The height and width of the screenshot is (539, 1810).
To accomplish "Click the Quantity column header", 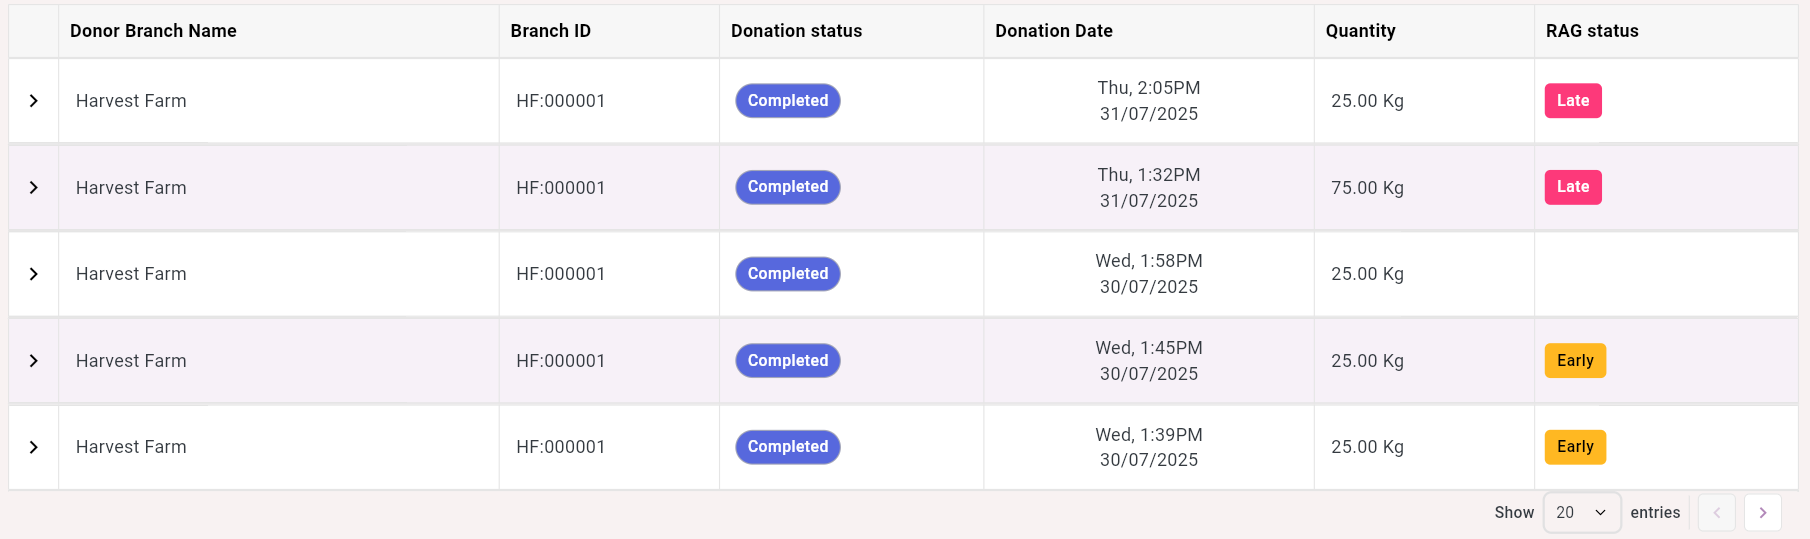I will [1360, 31].
